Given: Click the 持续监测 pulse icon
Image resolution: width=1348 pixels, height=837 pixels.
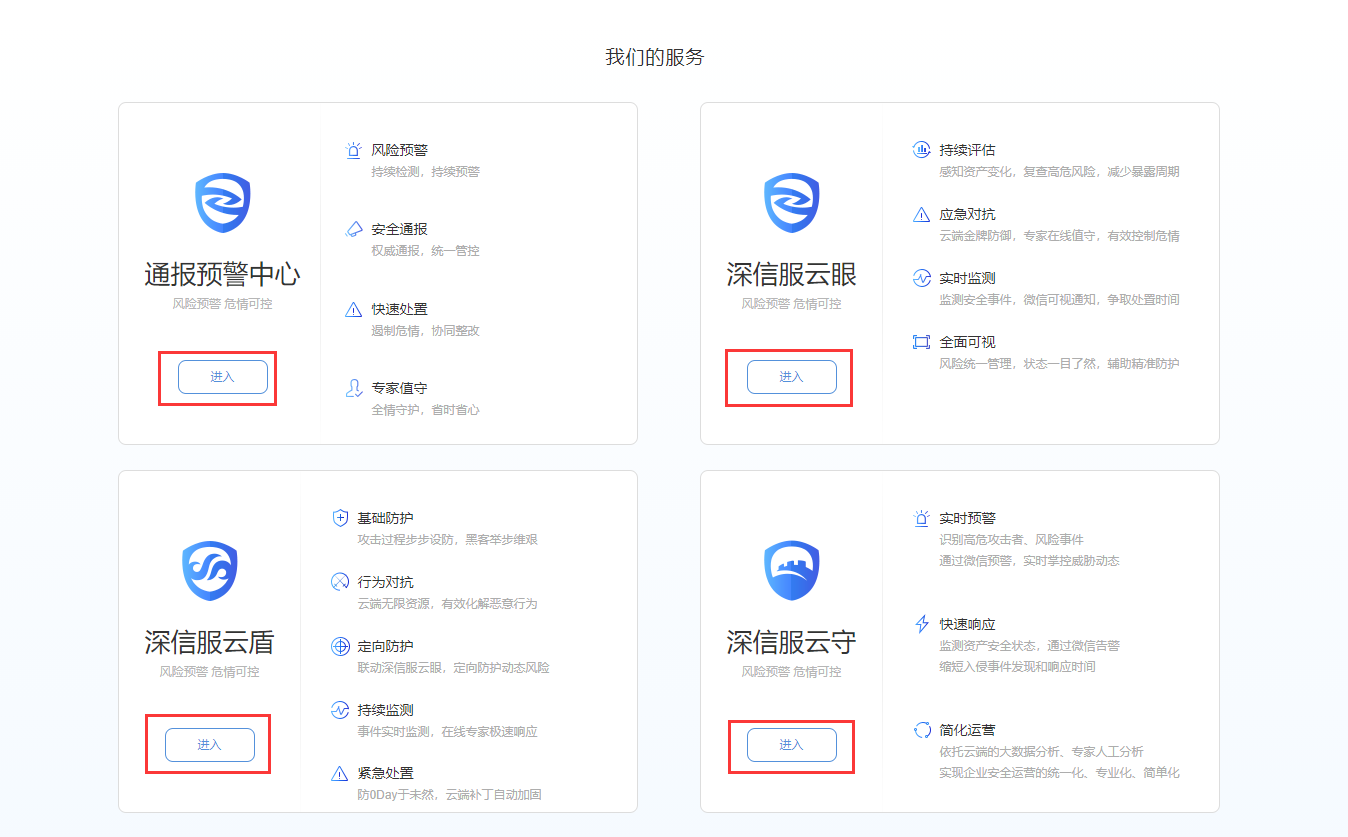Looking at the screenshot, I should point(340,710).
